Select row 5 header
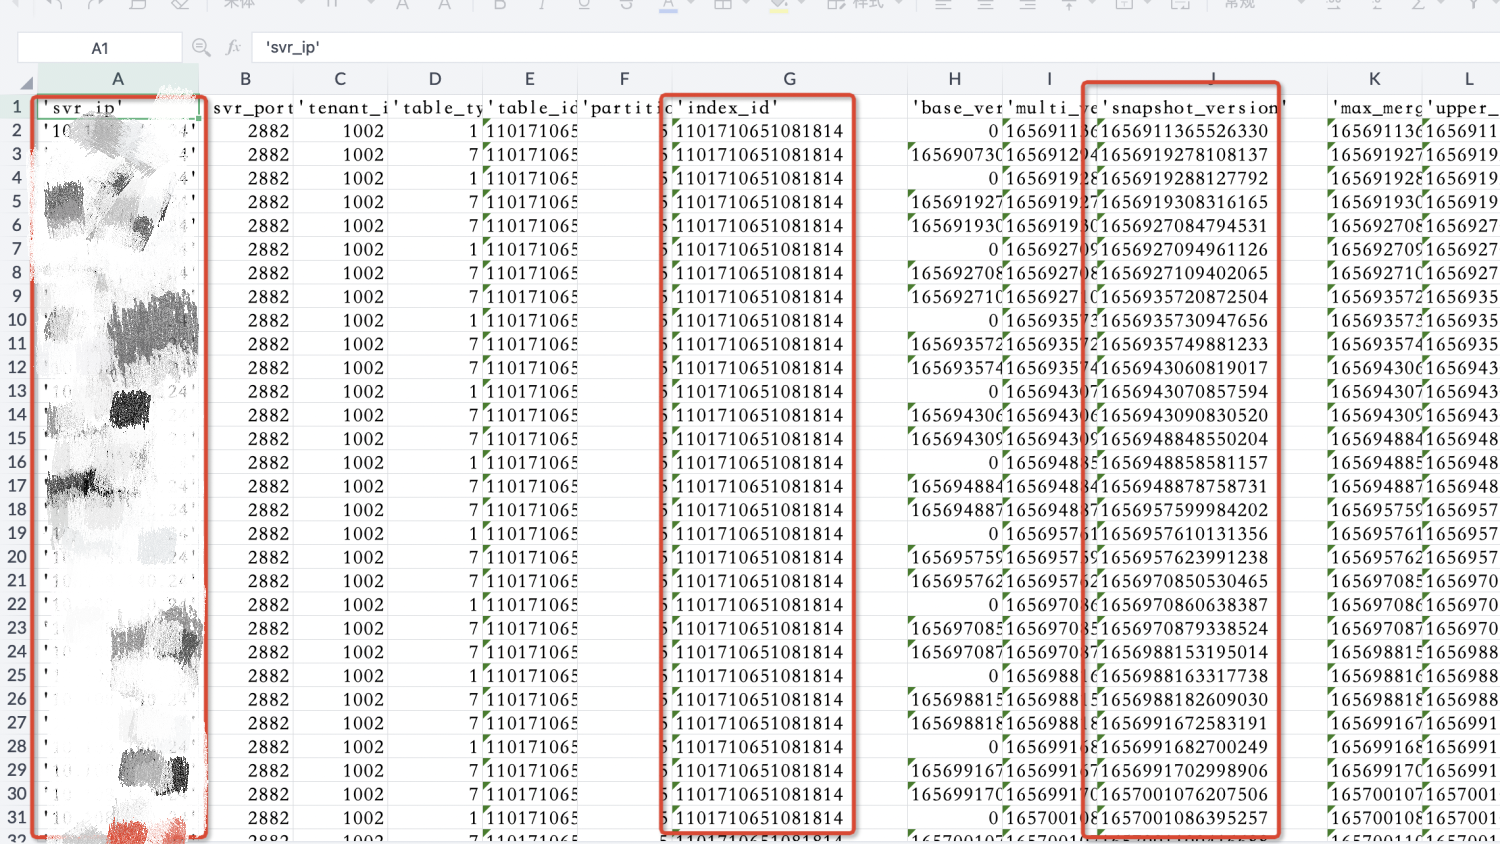This screenshot has height=844, width=1500. [17, 201]
